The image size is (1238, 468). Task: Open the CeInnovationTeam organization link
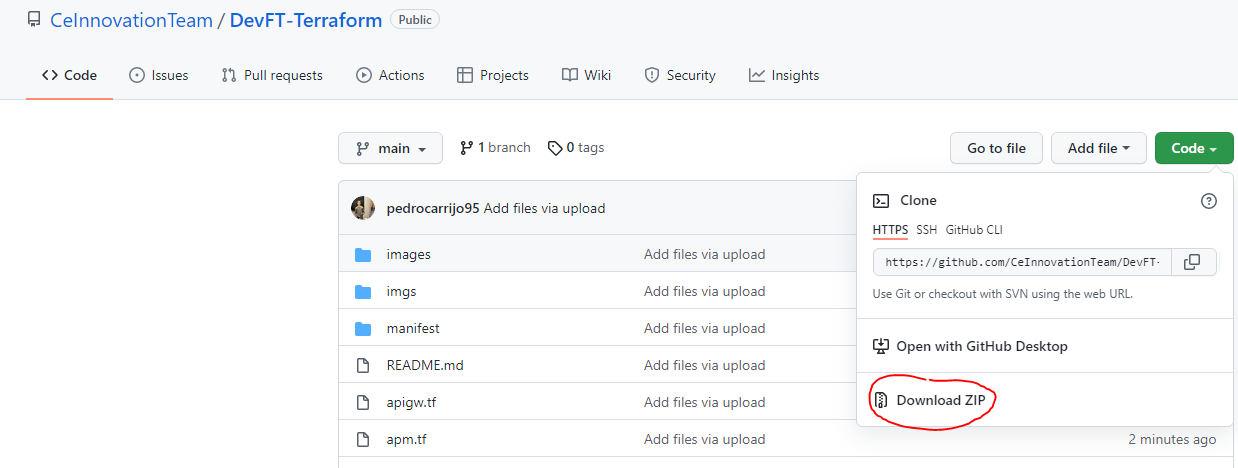pos(131,20)
